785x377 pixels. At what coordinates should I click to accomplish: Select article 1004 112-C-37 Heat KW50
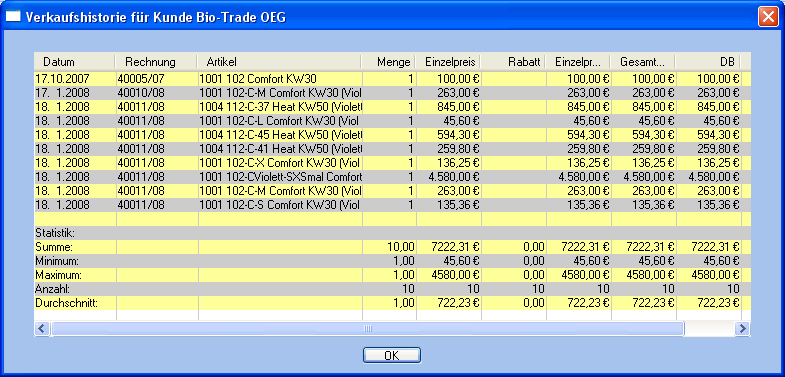coord(280,107)
